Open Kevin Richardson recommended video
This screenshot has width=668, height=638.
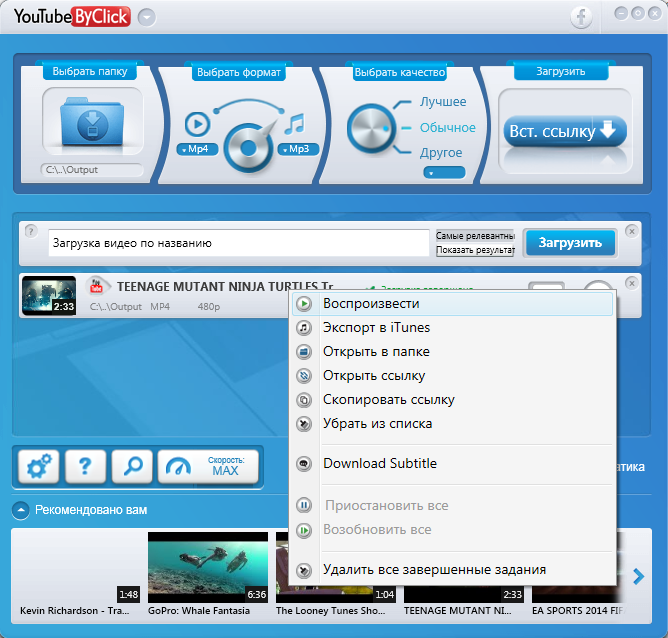pyautogui.click(x=80, y=567)
